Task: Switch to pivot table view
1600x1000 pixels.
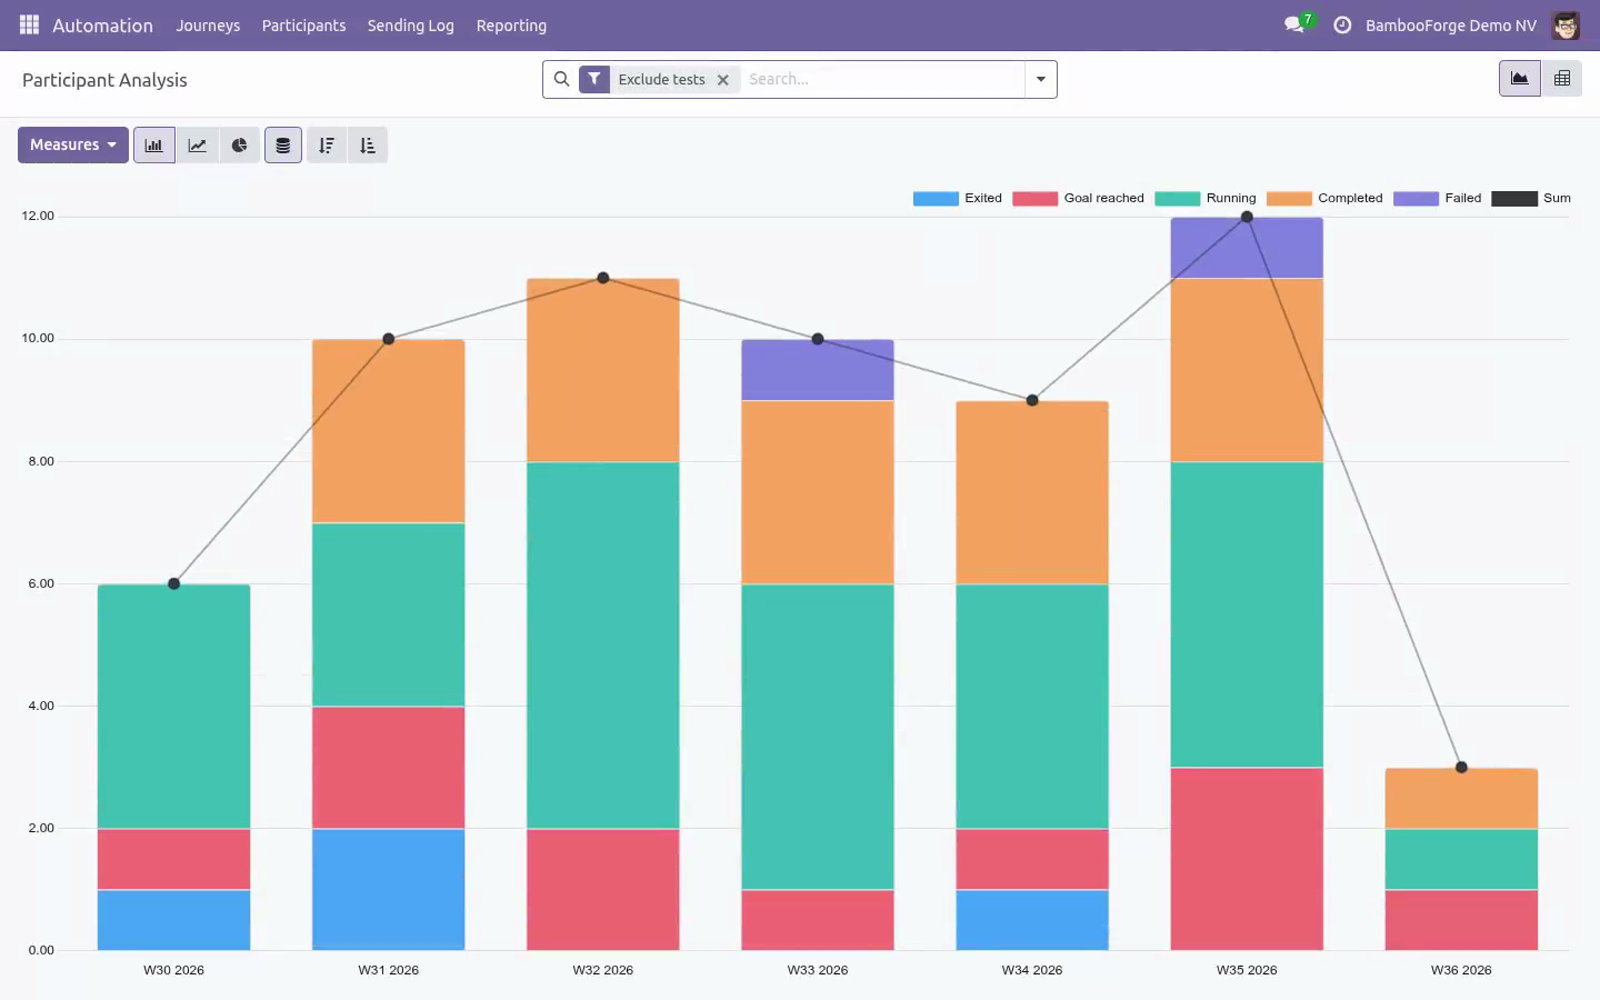Action: pyautogui.click(x=1561, y=79)
